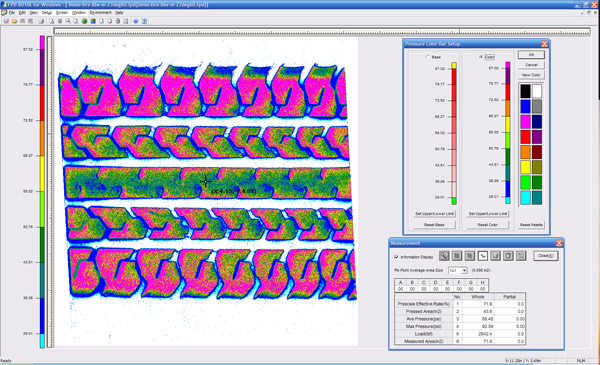Open the Environment menu

click(x=100, y=13)
